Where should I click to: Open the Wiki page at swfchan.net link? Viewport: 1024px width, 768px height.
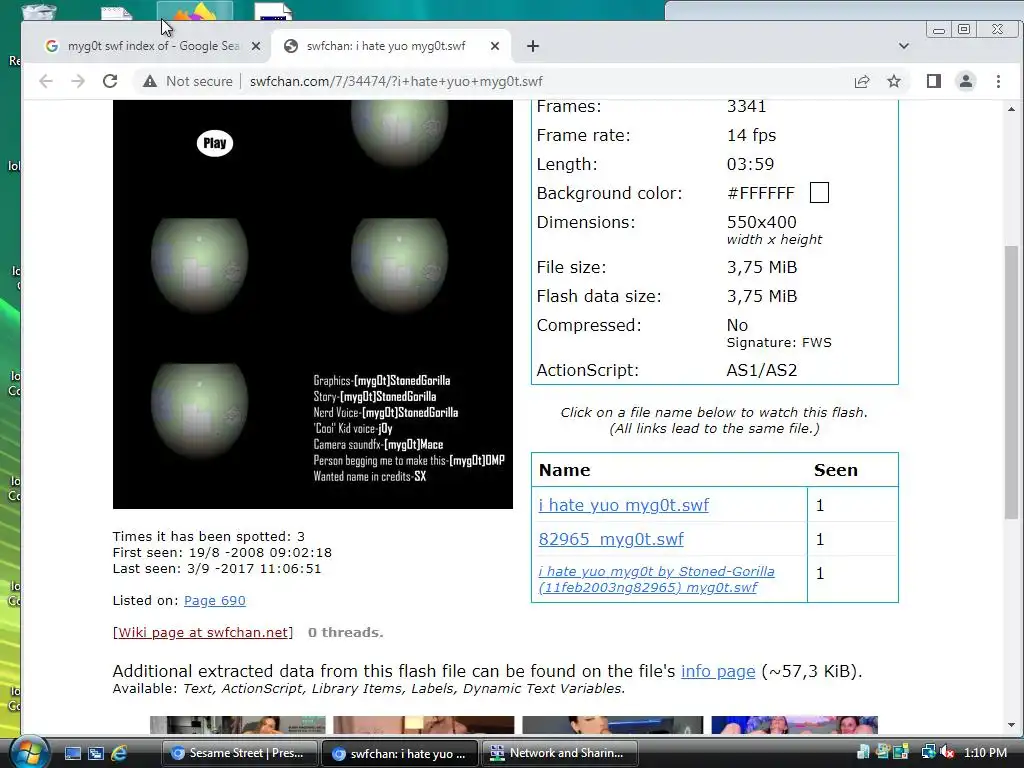pos(203,632)
